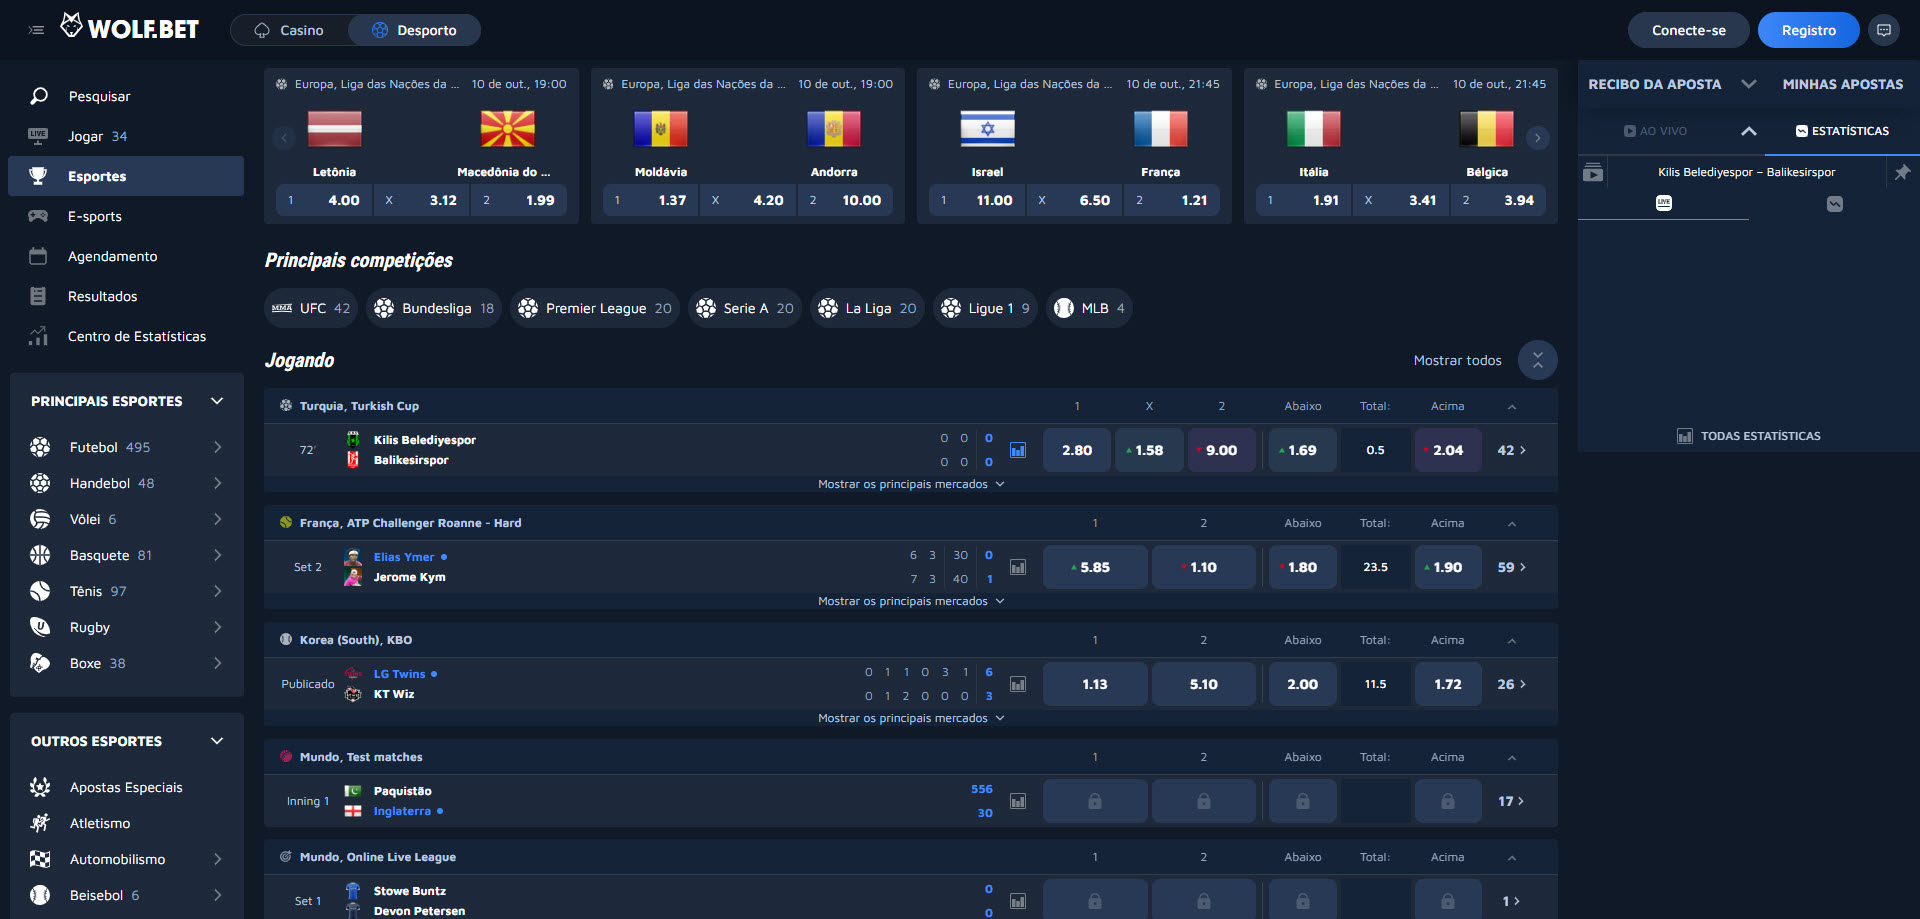
Task: Click the Conecte-se login button
Action: tap(1688, 30)
